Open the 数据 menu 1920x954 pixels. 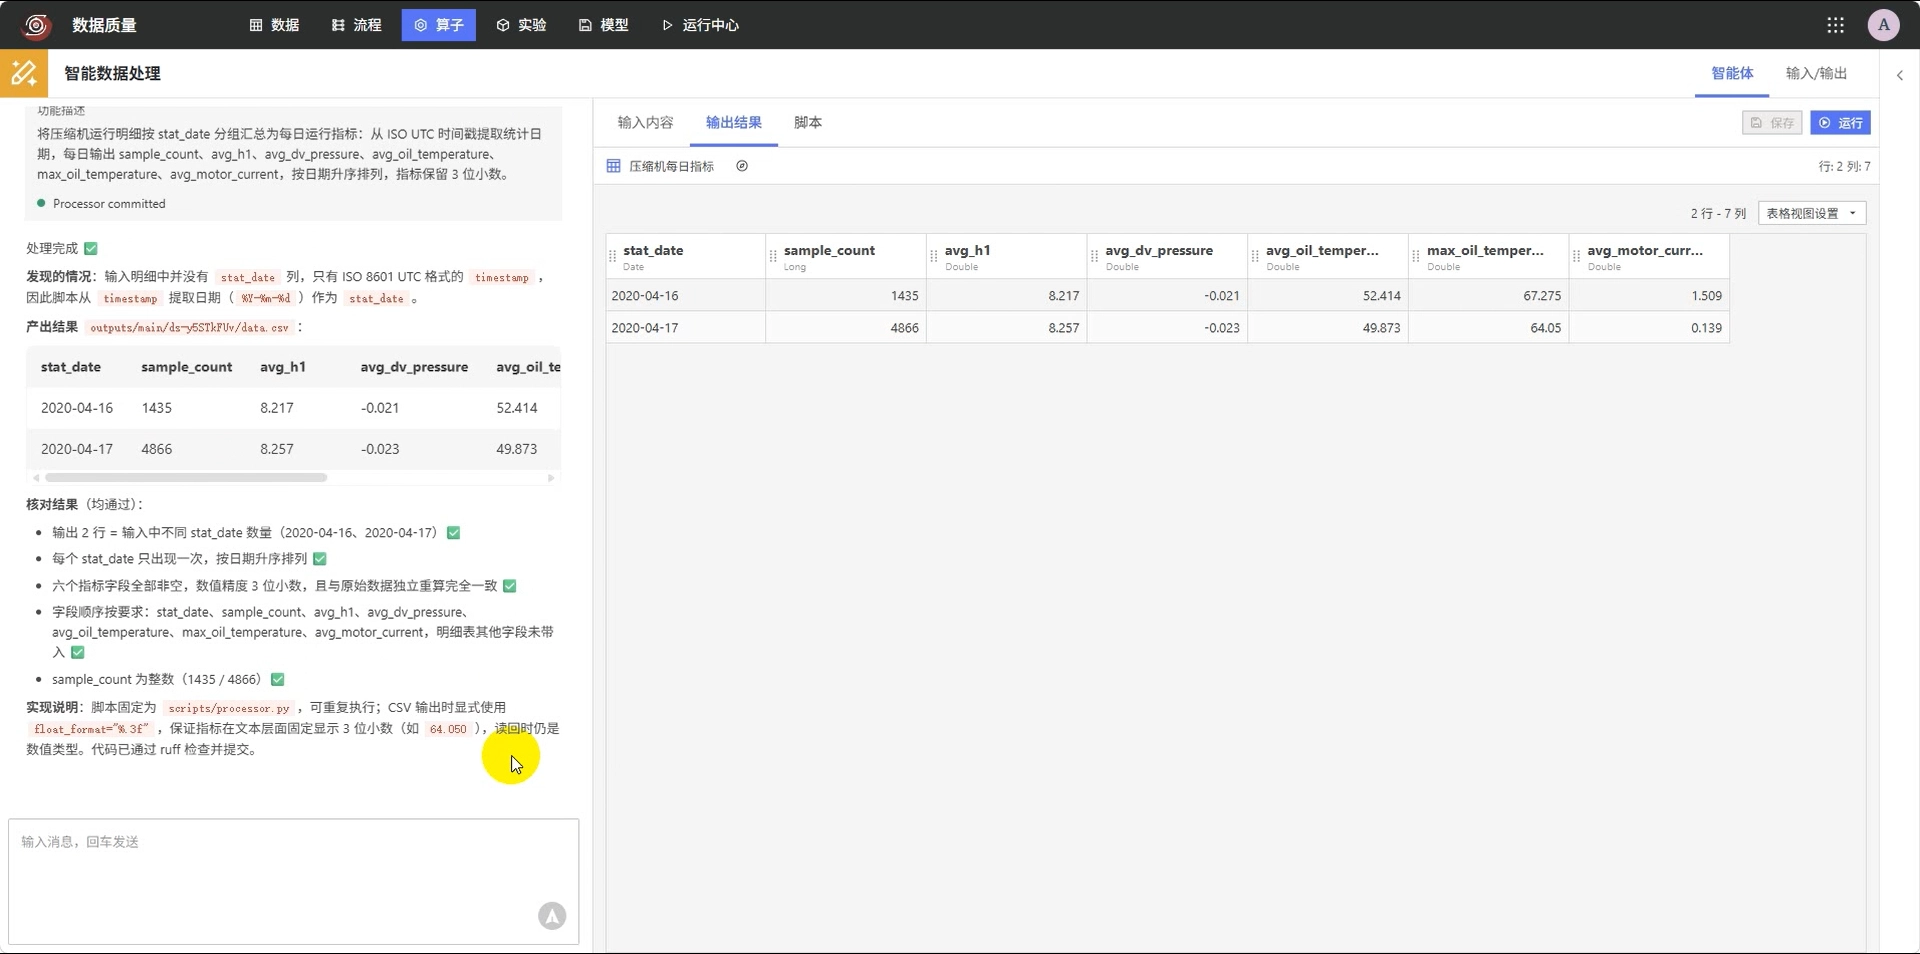274,25
